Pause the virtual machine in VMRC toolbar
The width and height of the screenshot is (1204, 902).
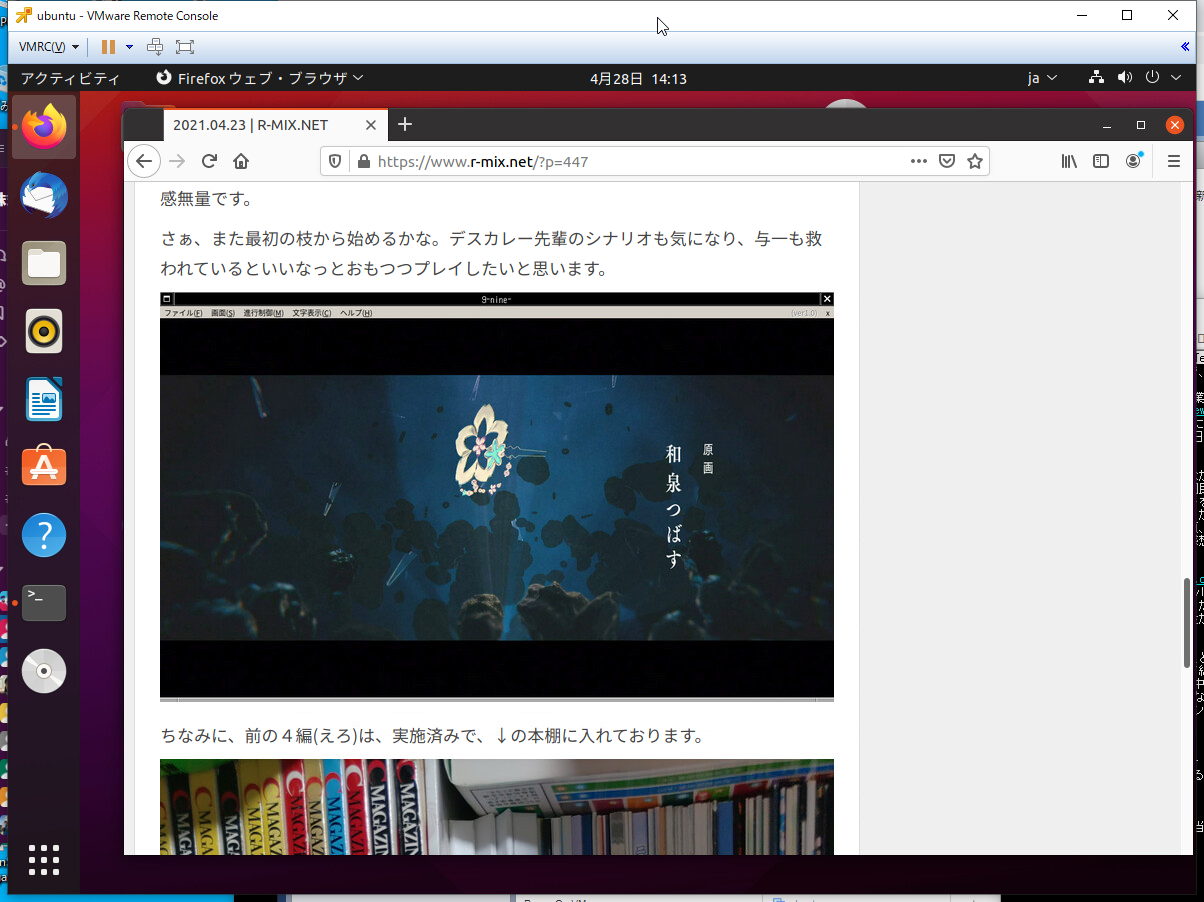click(x=108, y=47)
